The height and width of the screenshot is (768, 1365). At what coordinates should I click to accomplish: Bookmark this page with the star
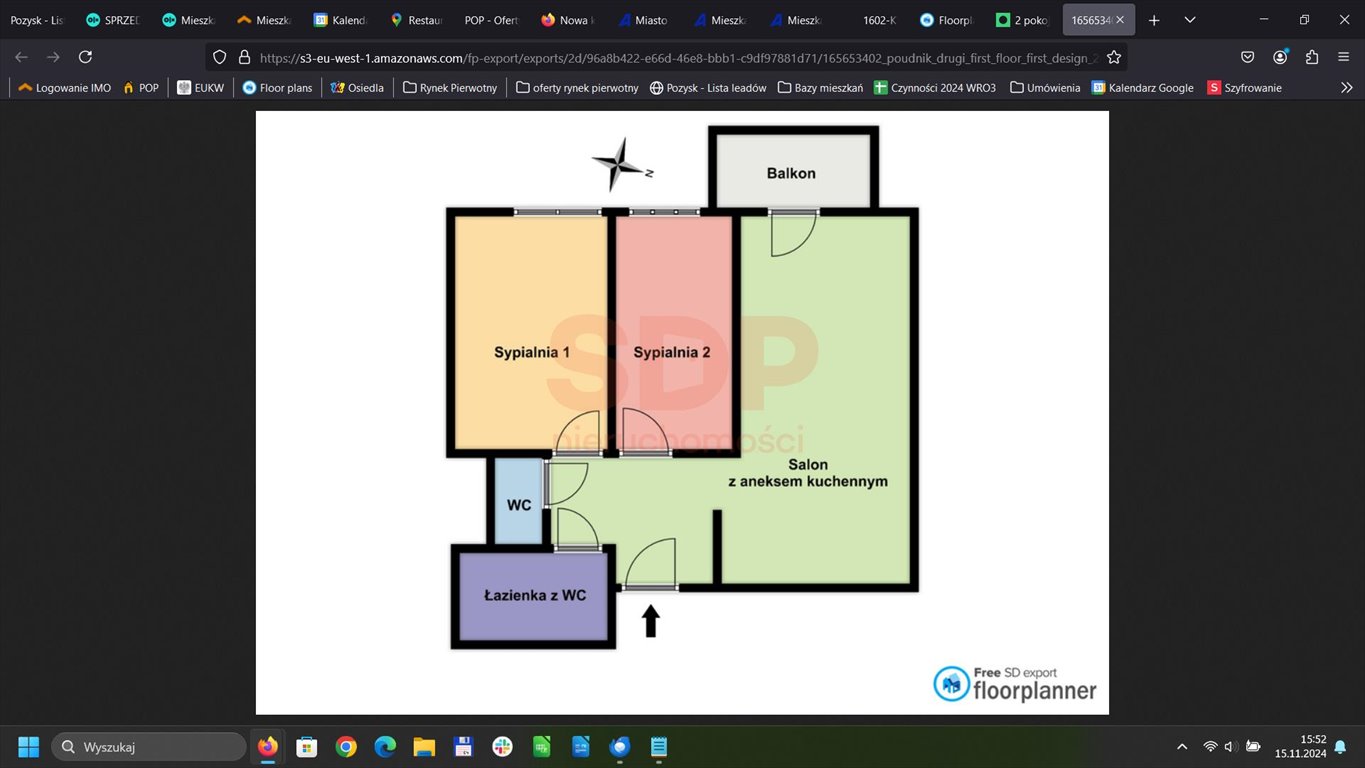tap(1114, 57)
